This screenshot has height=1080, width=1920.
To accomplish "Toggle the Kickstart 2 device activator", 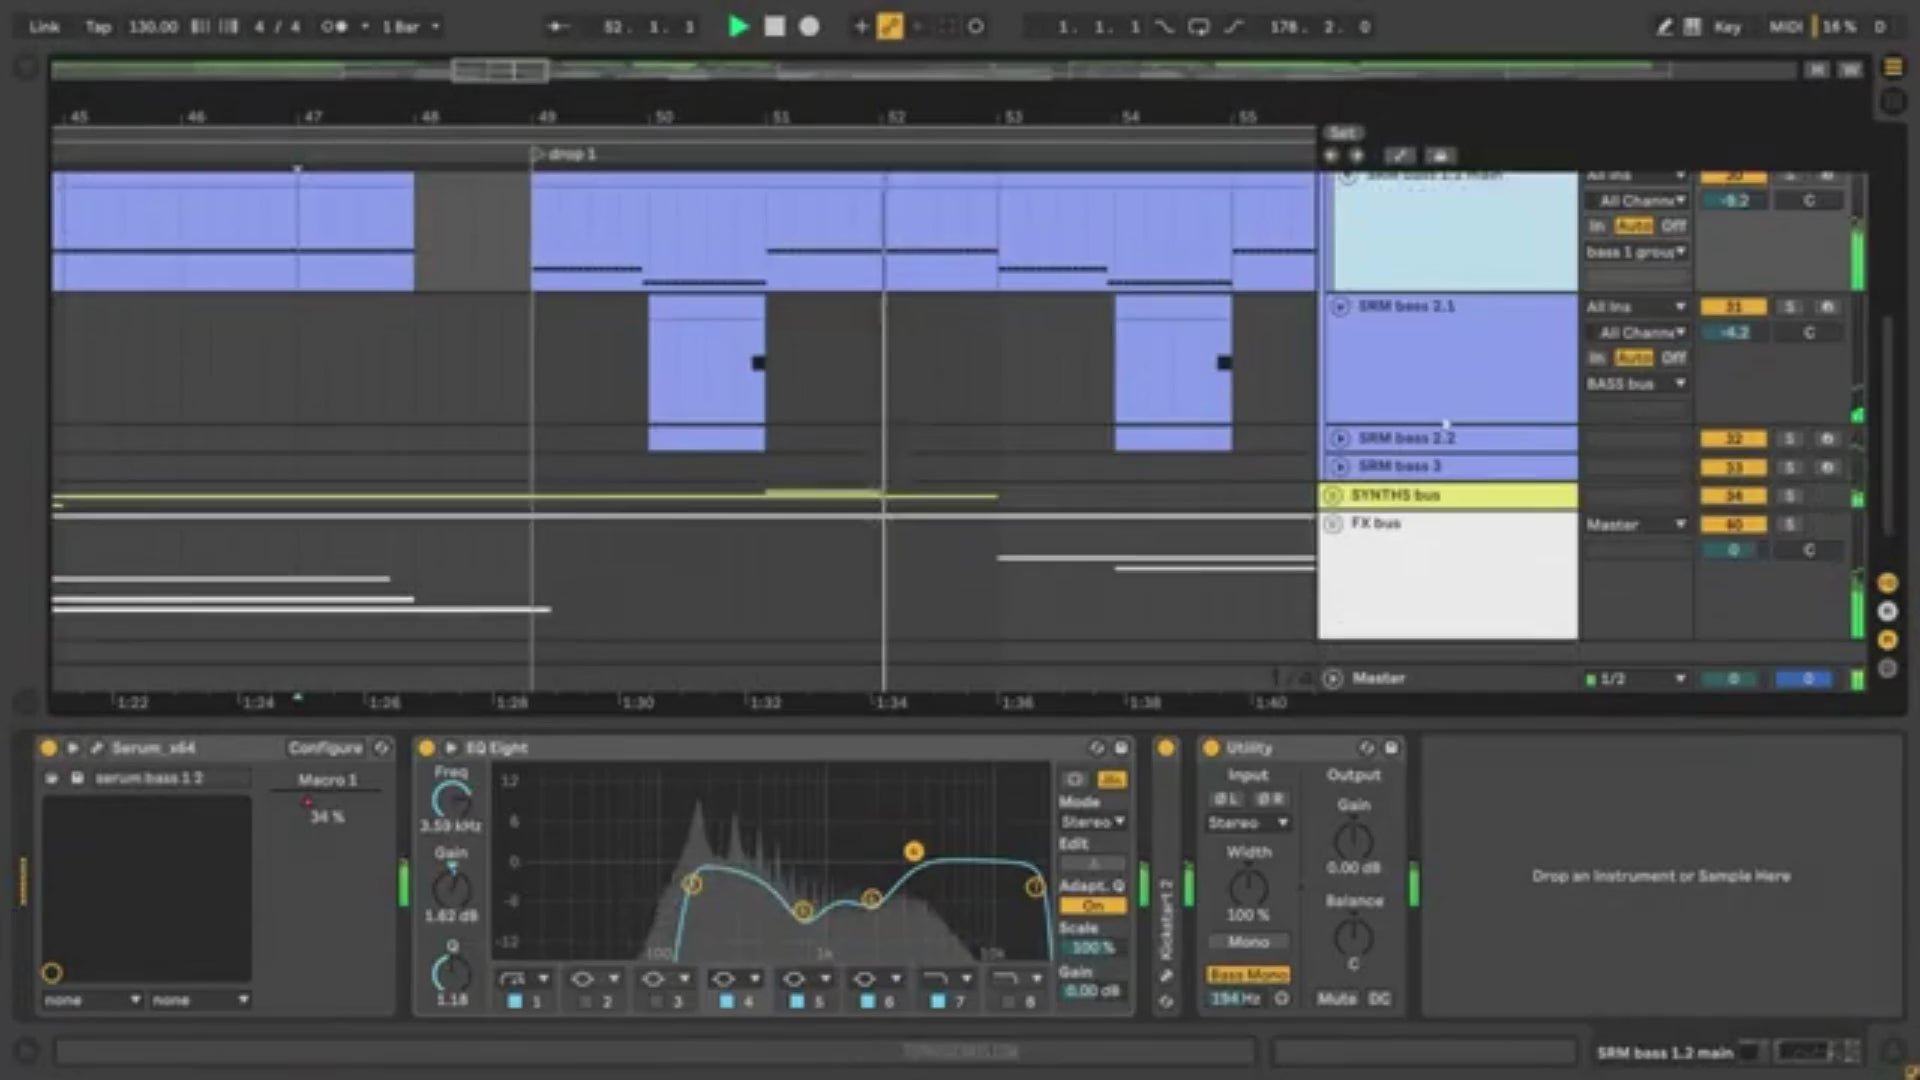I will click(1166, 748).
